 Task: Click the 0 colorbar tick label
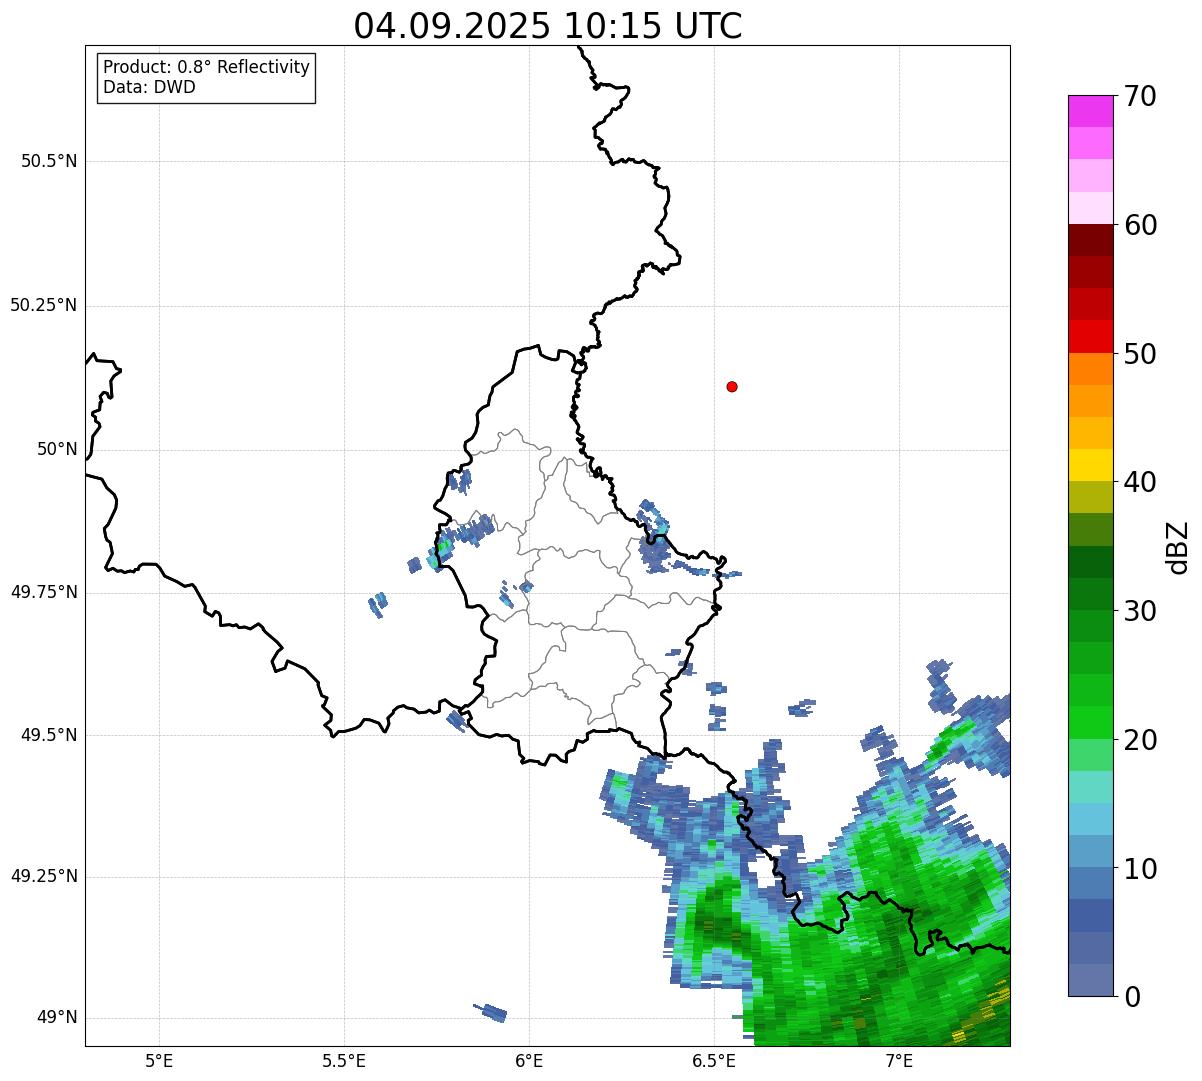pos(1131,997)
